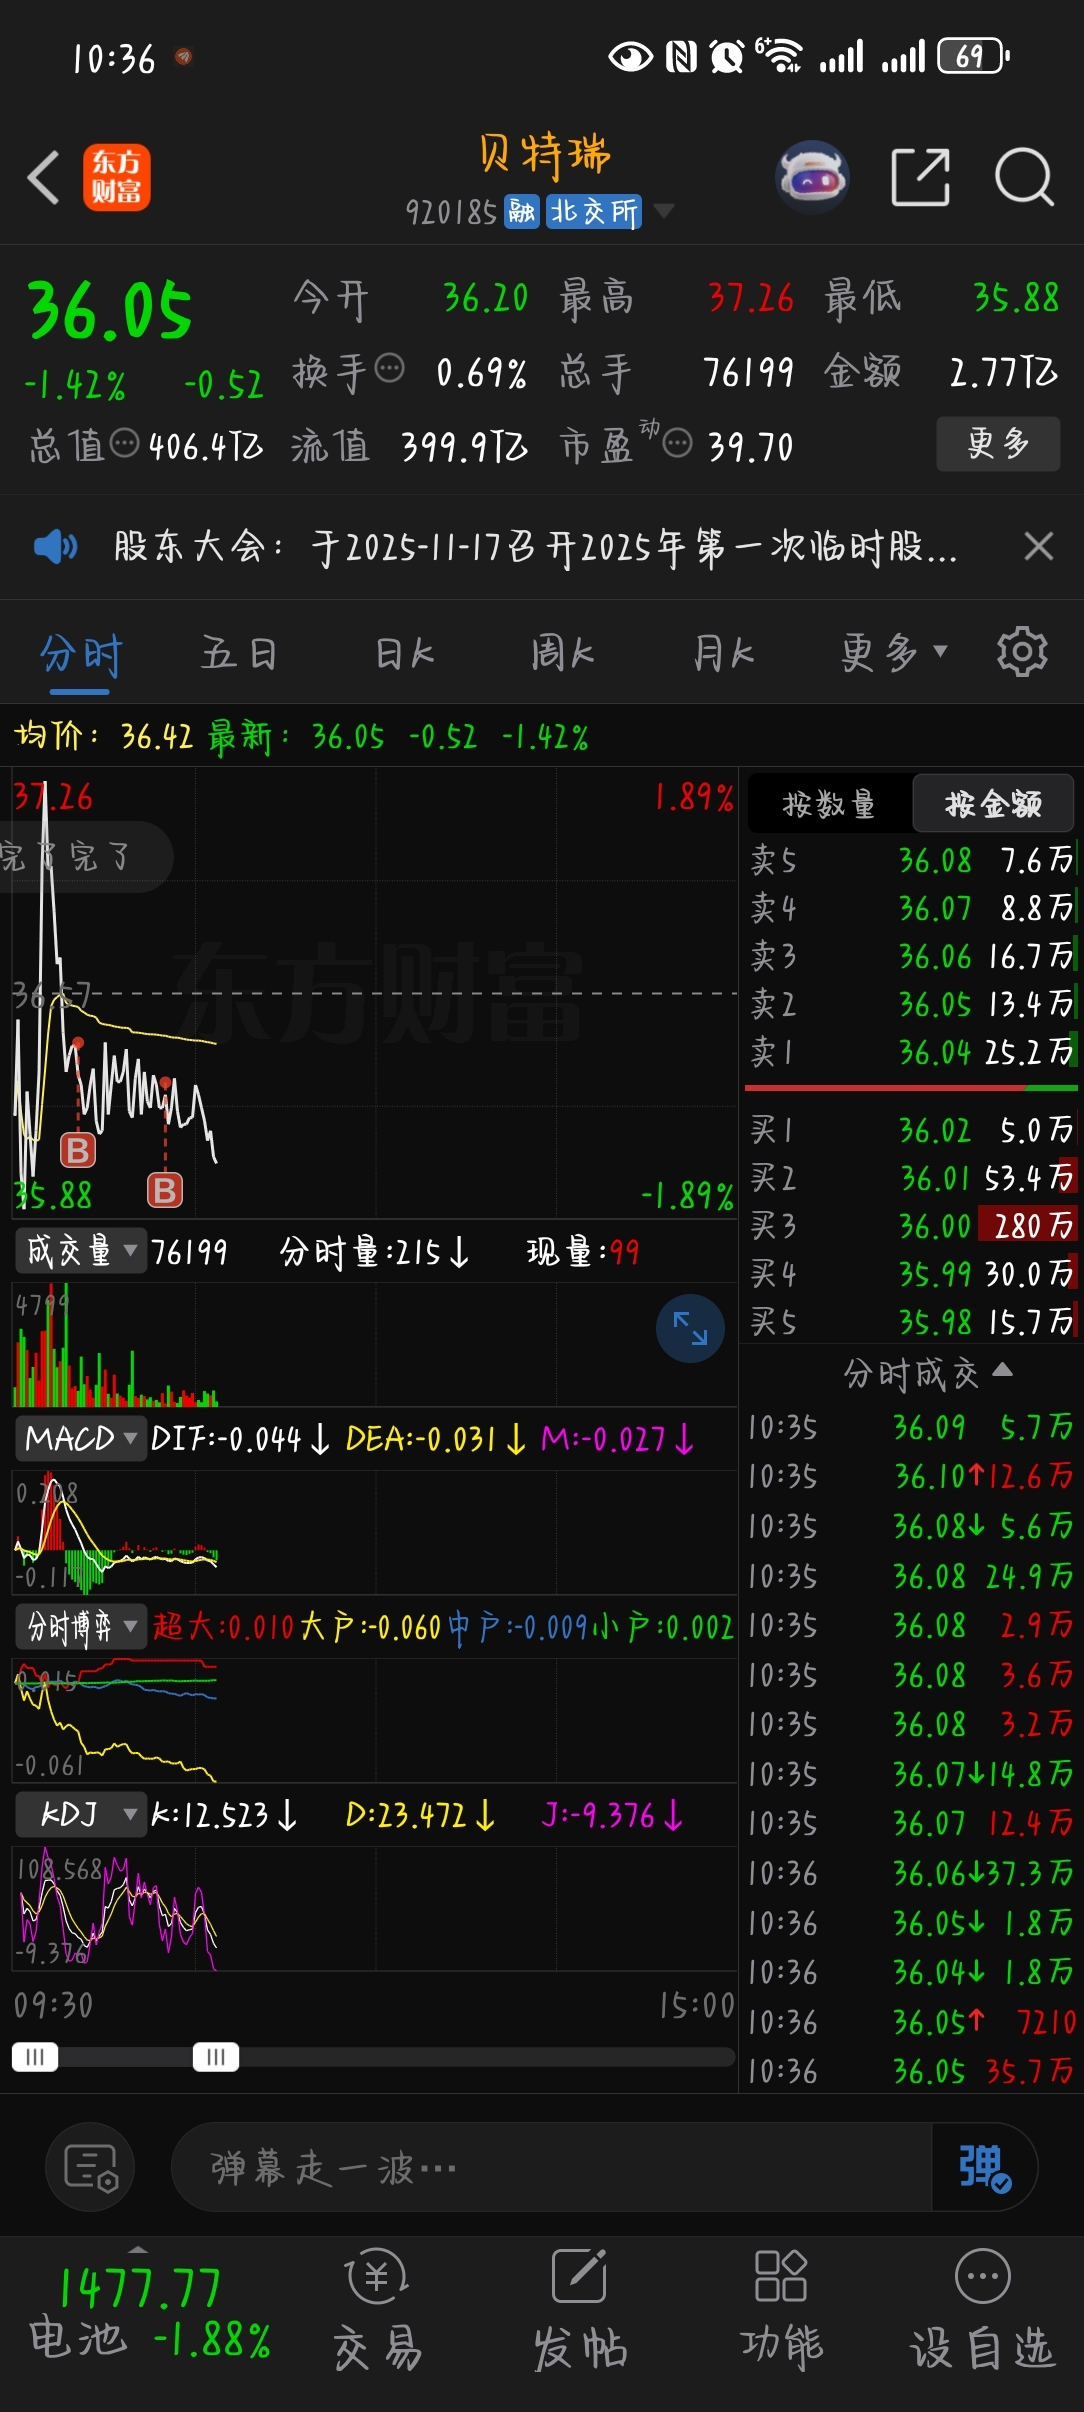This screenshot has height=2412, width=1084.
Task: Tap the share icon
Action: (x=920, y=177)
